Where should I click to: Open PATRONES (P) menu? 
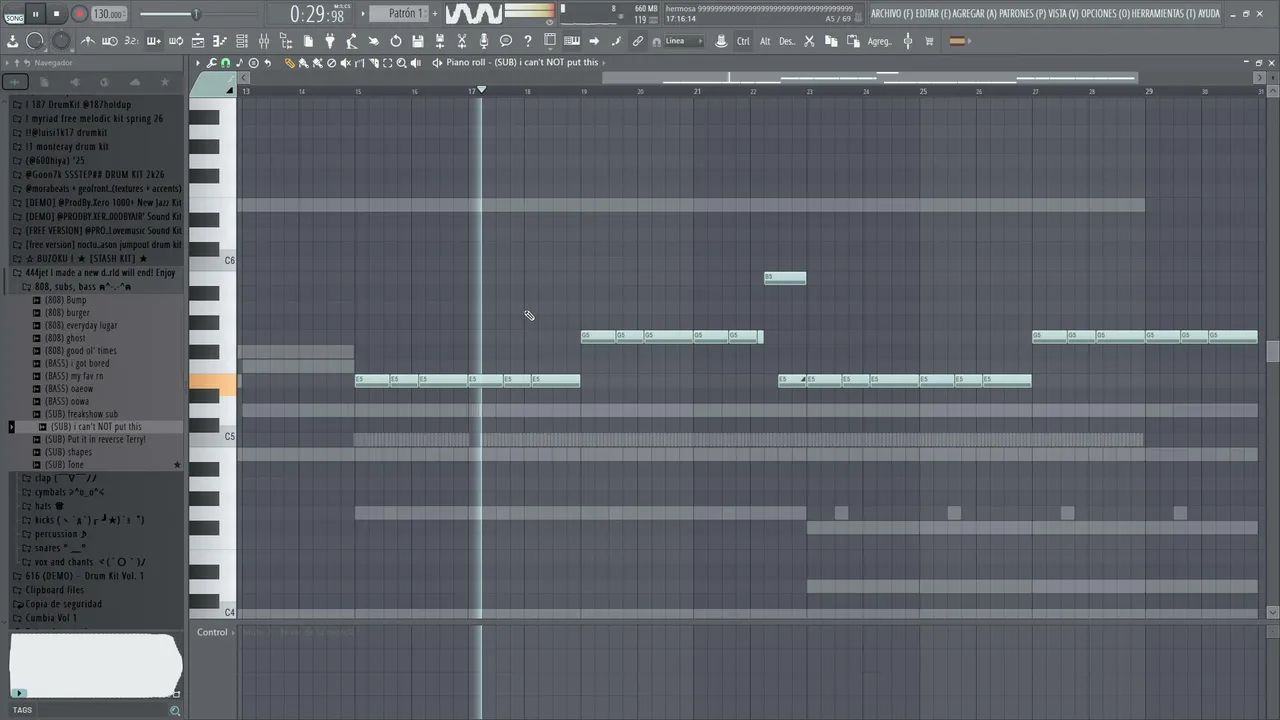click(x=1022, y=14)
